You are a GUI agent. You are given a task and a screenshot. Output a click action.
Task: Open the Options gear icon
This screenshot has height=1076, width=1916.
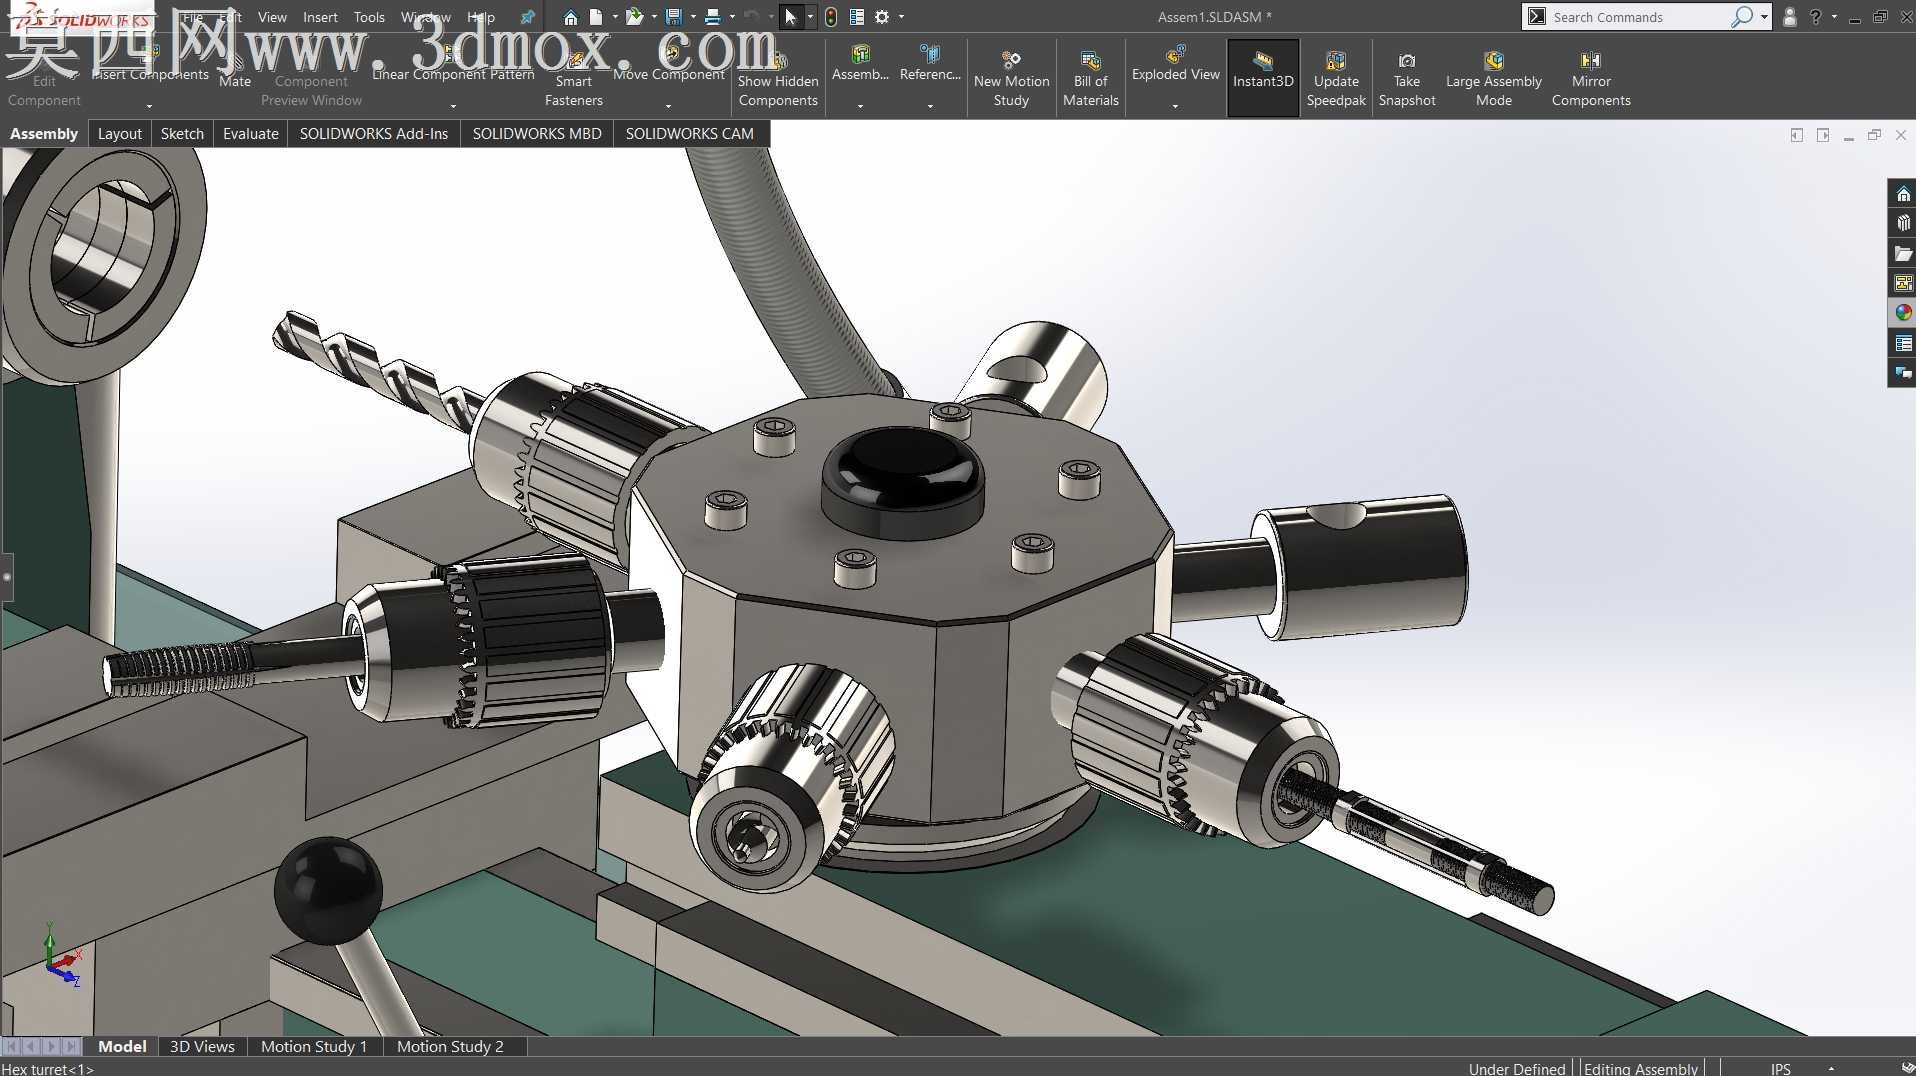882,17
